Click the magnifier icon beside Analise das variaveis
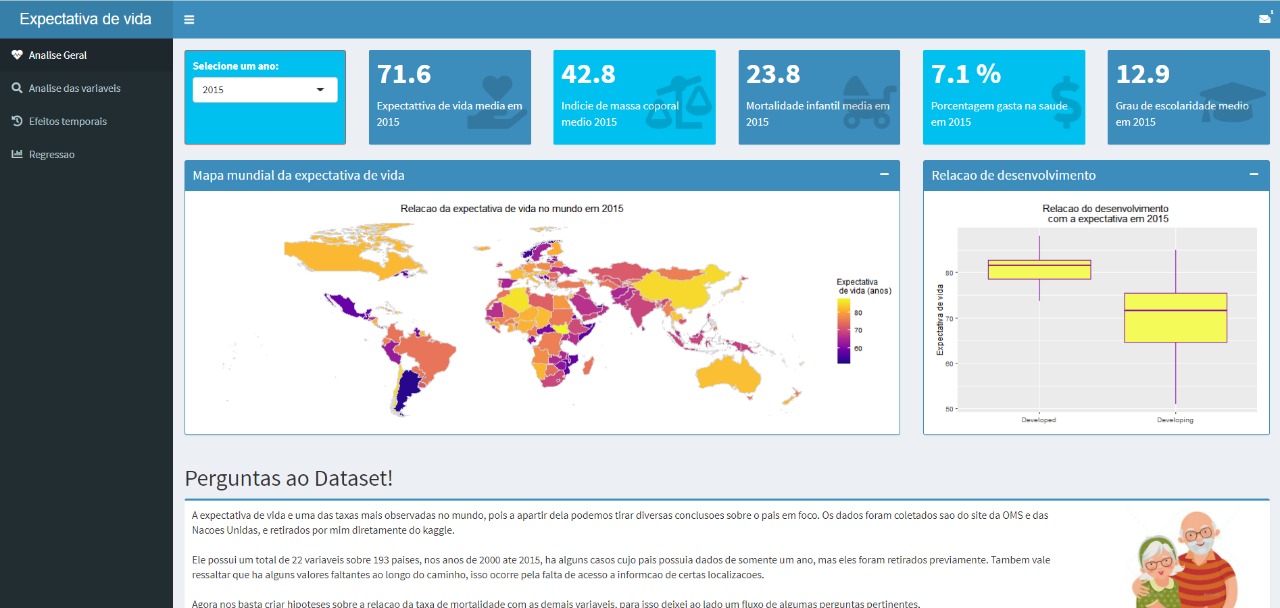The height and width of the screenshot is (608, 1280). [x=17, y=88]
